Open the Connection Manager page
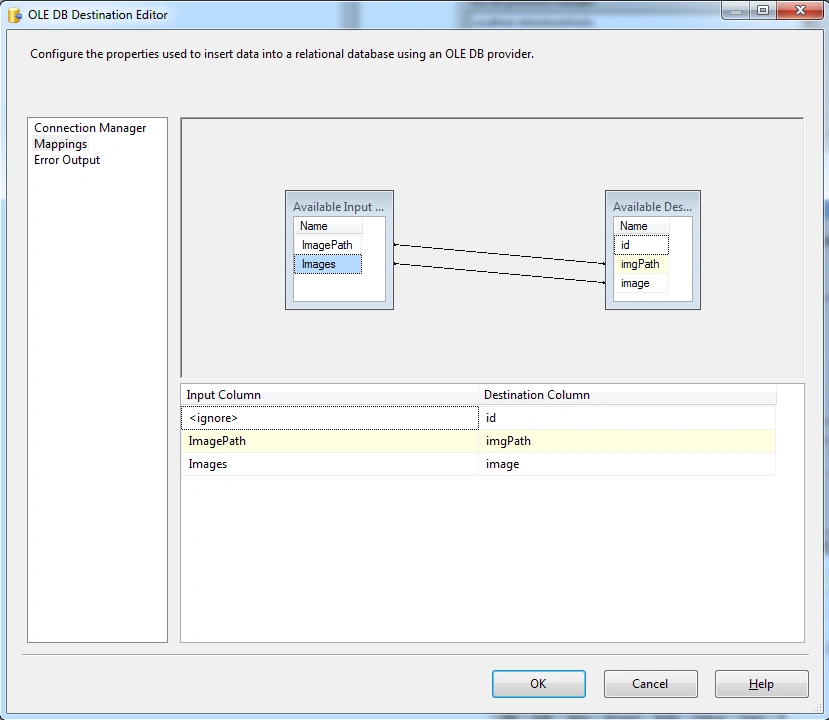 pos(90,128)
